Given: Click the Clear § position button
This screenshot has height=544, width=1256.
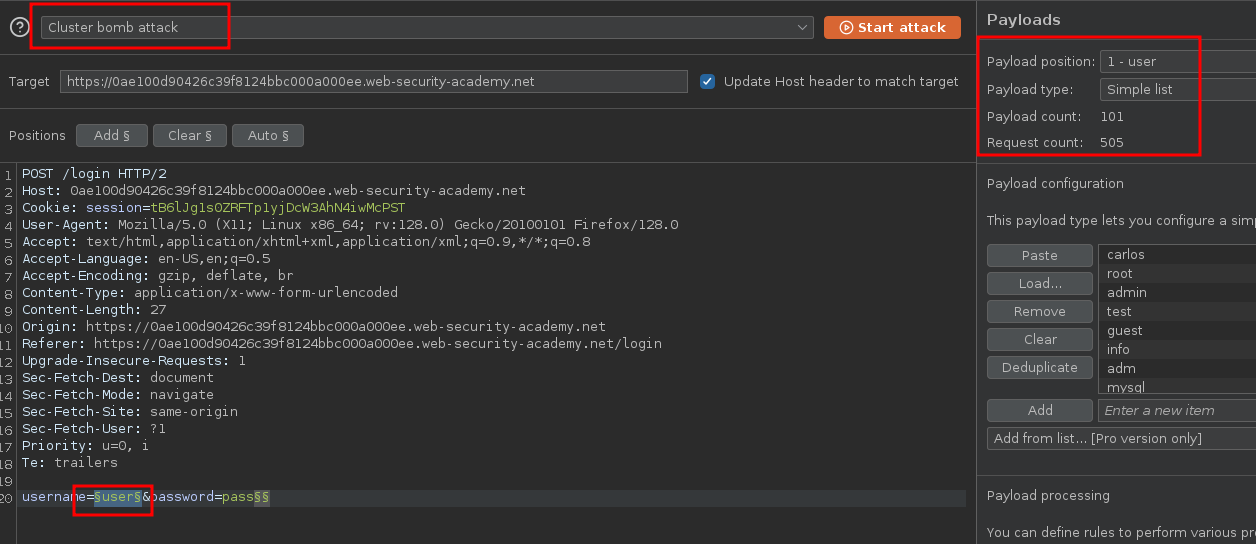Looking at the screenshot, I should tap(189, 135).
